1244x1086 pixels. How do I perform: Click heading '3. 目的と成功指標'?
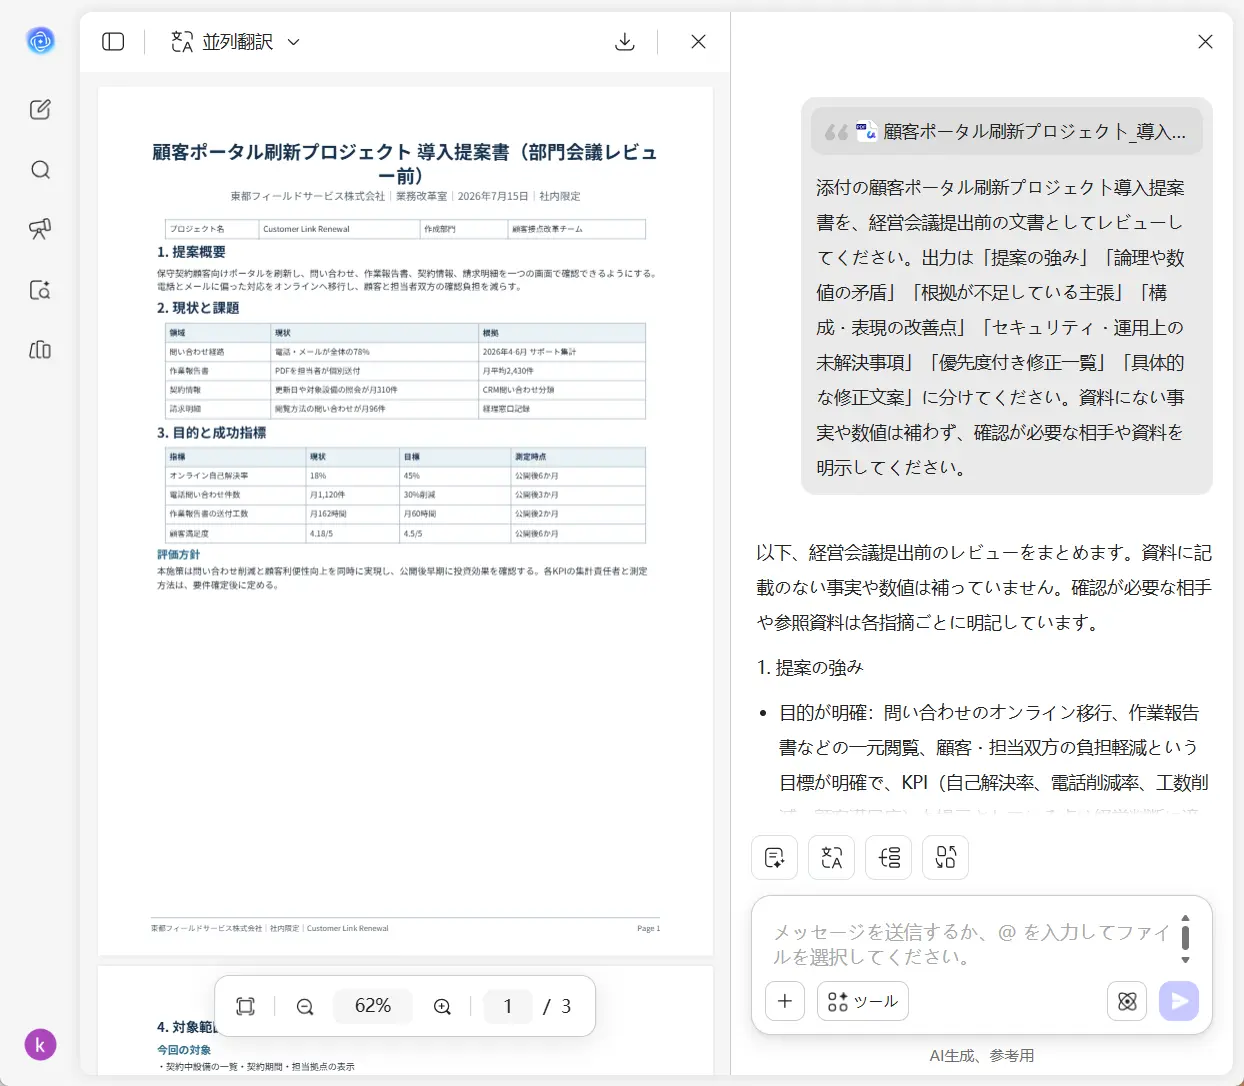click(x=211, y=433)
